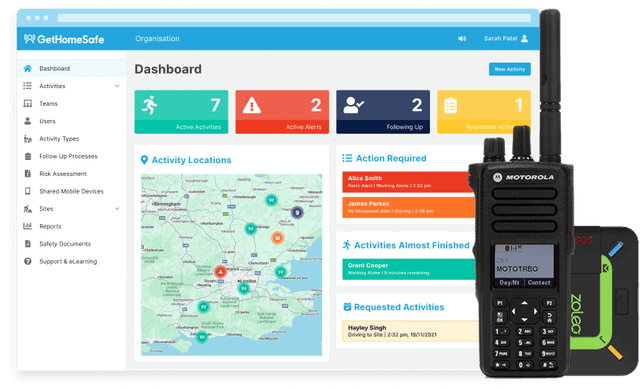Open the Safety Documents menu item
This screenshot has width=640, height=388.
tap(71, 244)
